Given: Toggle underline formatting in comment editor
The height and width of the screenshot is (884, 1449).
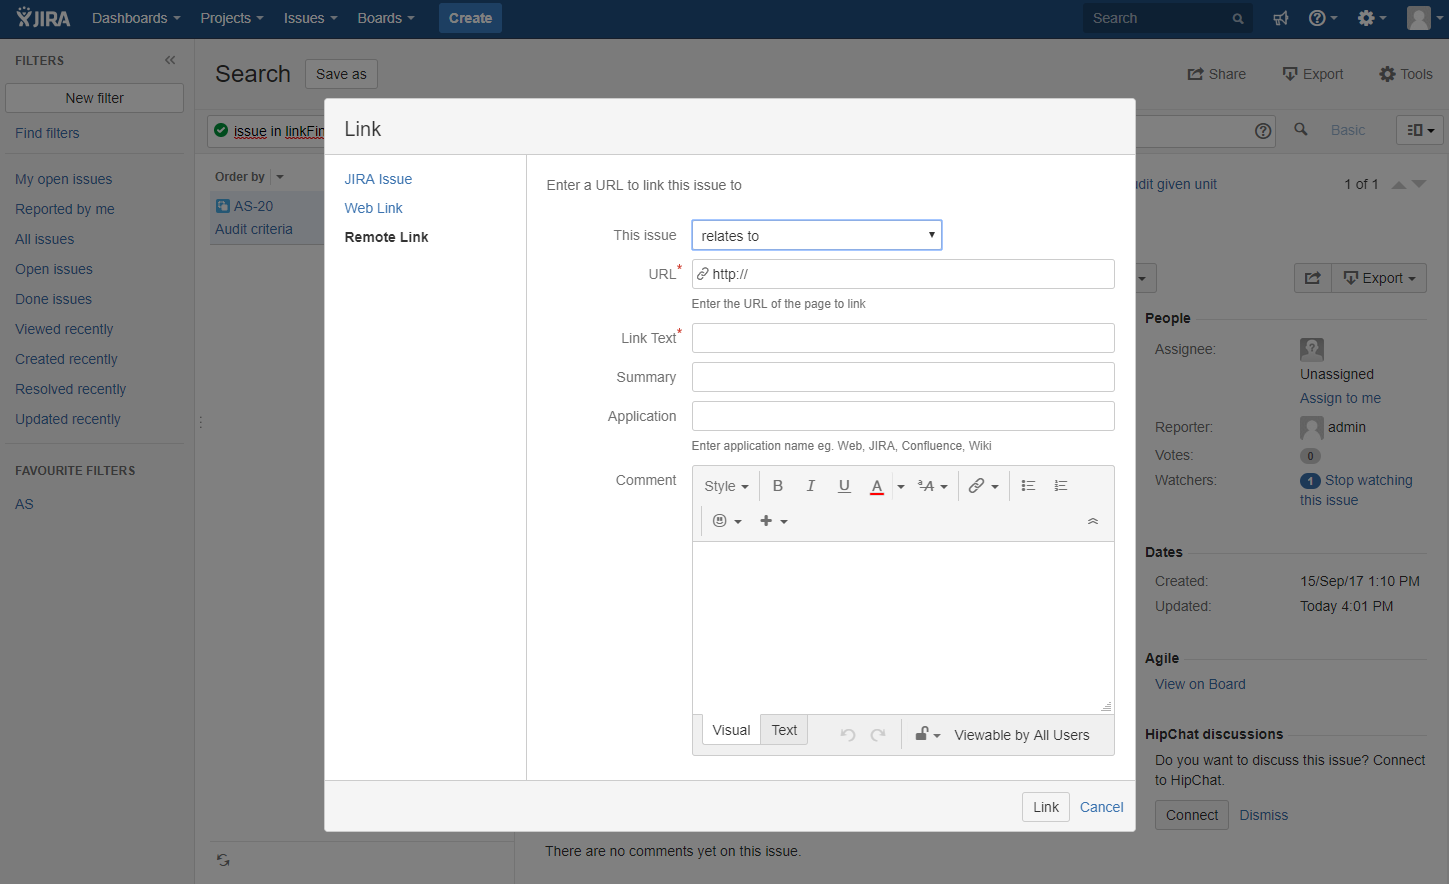Looking at the screenshot, I should tap(844, 486).
